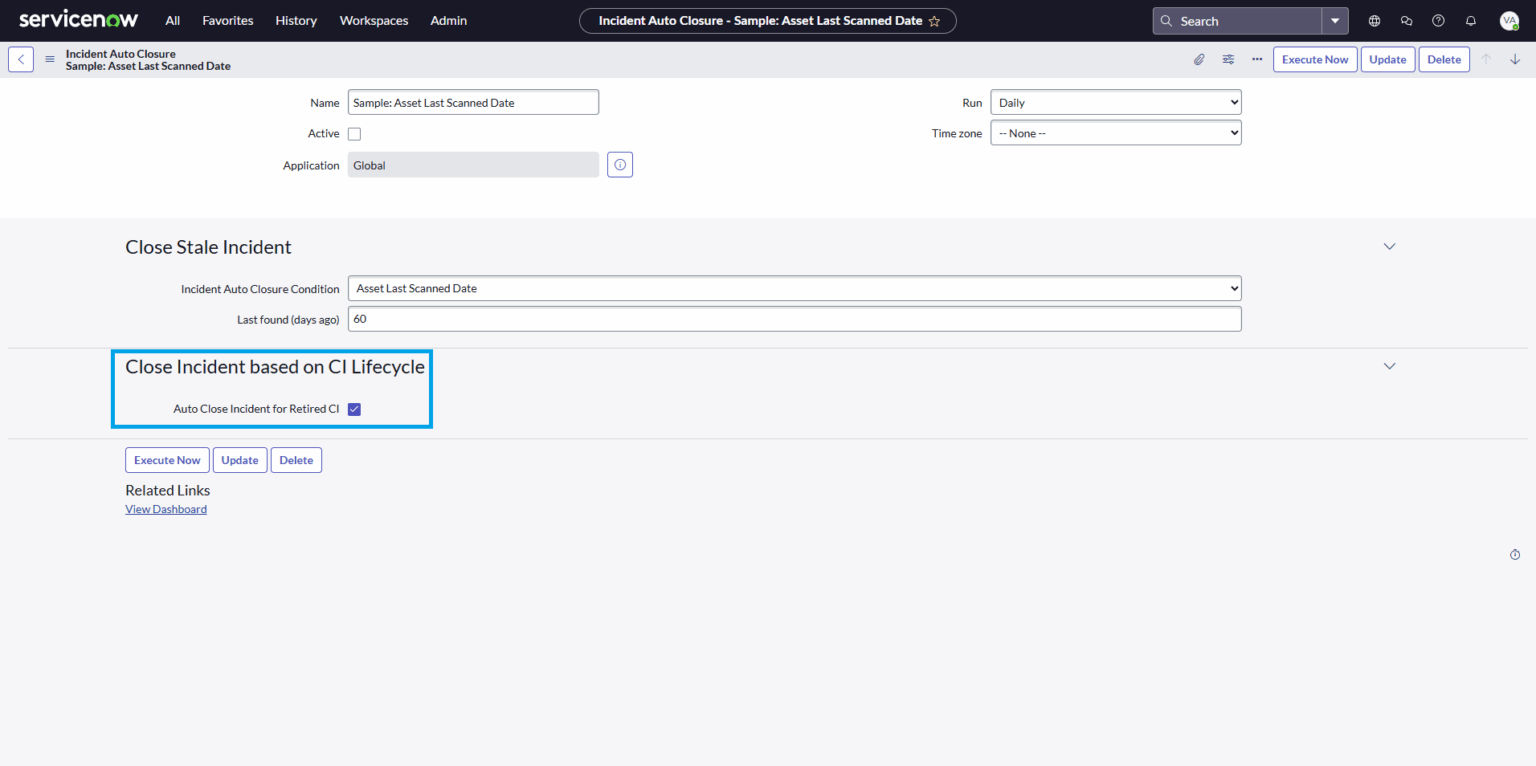The height and width of the screenshot is (766, 1536).
Task: Click the personalize form sliders icon
Action: (1228, 59)
